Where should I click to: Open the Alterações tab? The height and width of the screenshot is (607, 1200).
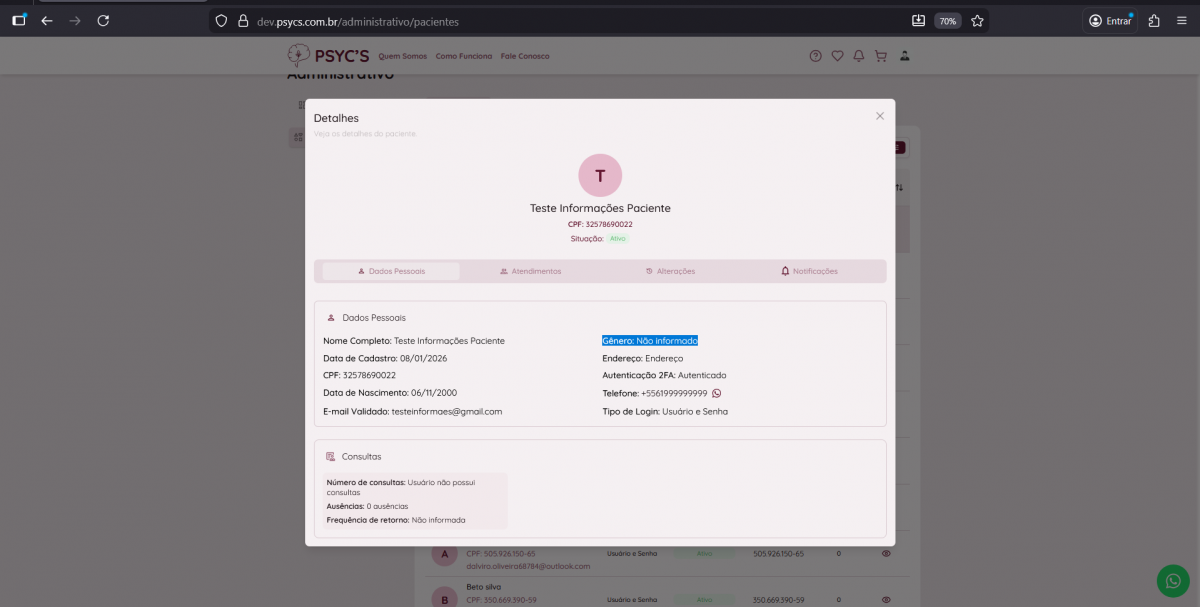670,271
